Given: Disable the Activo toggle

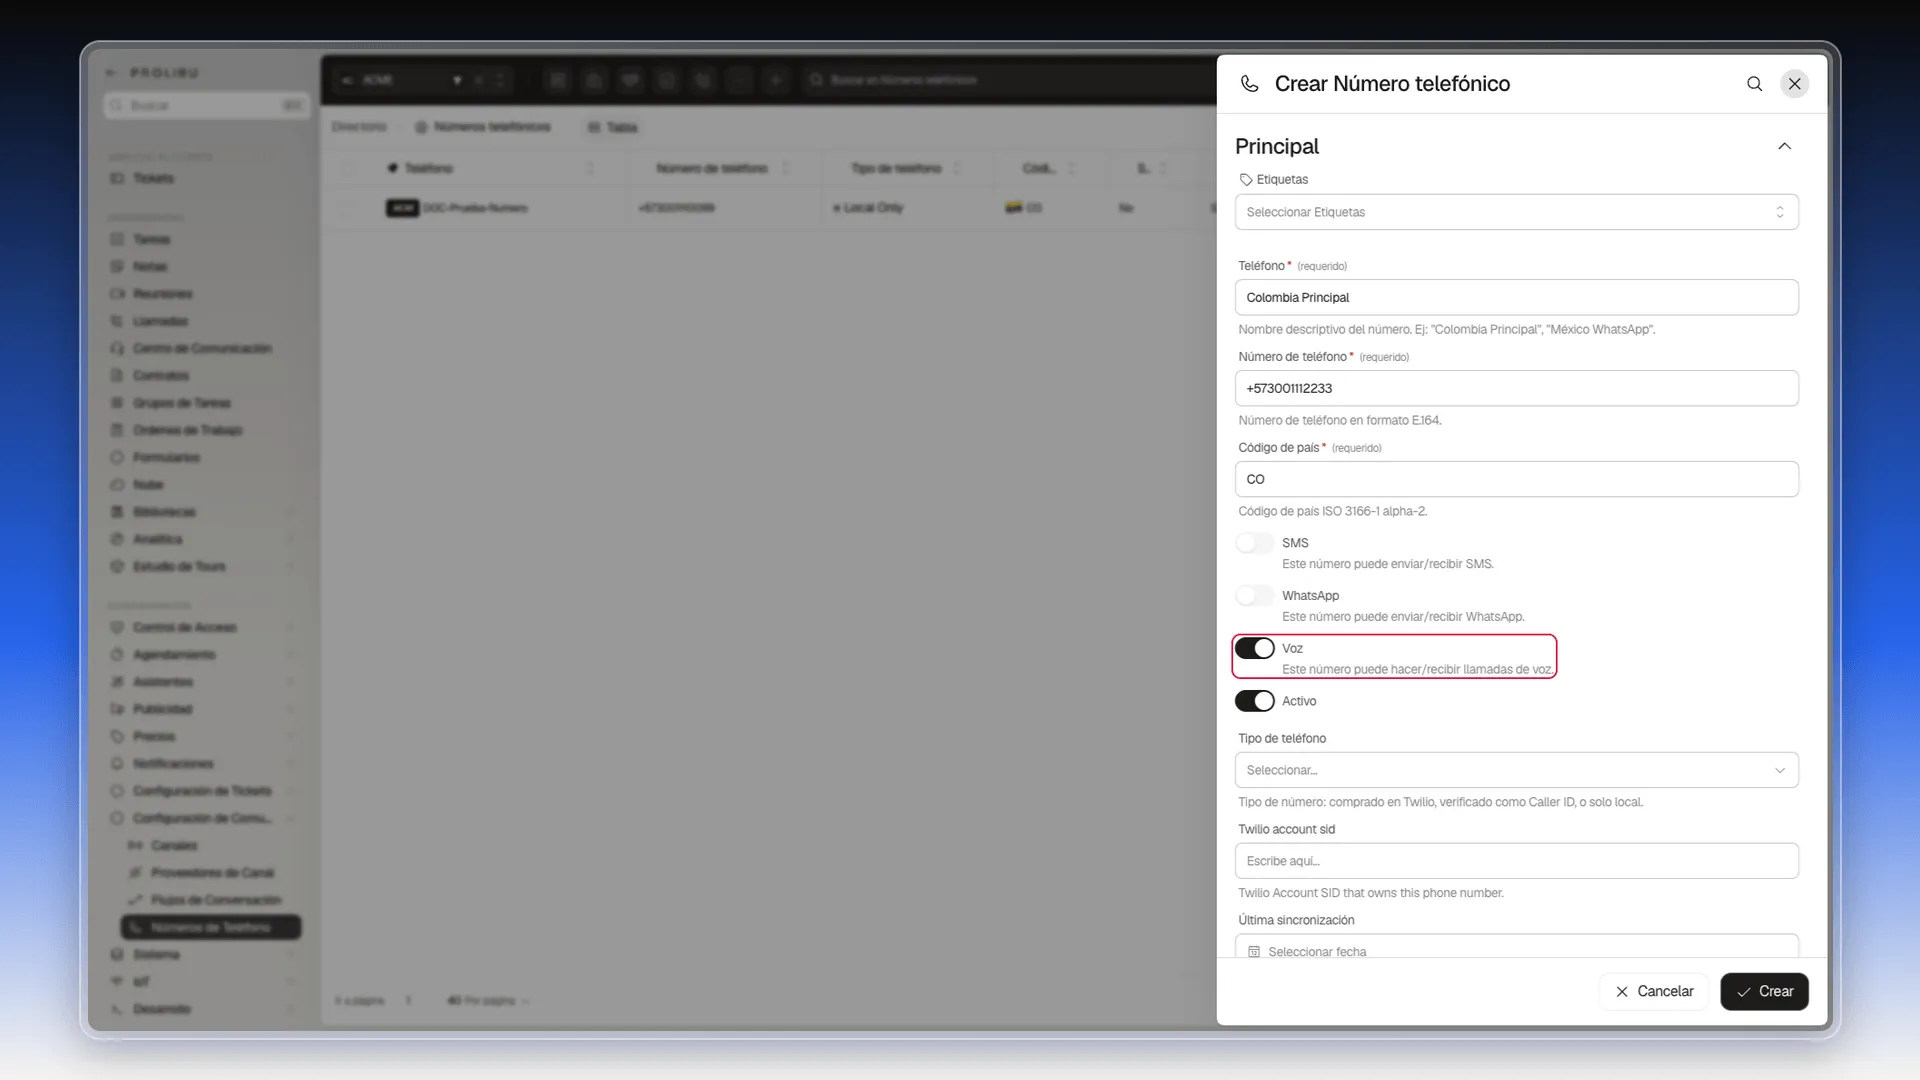Looking at the screenshot, I should 1255,701.
